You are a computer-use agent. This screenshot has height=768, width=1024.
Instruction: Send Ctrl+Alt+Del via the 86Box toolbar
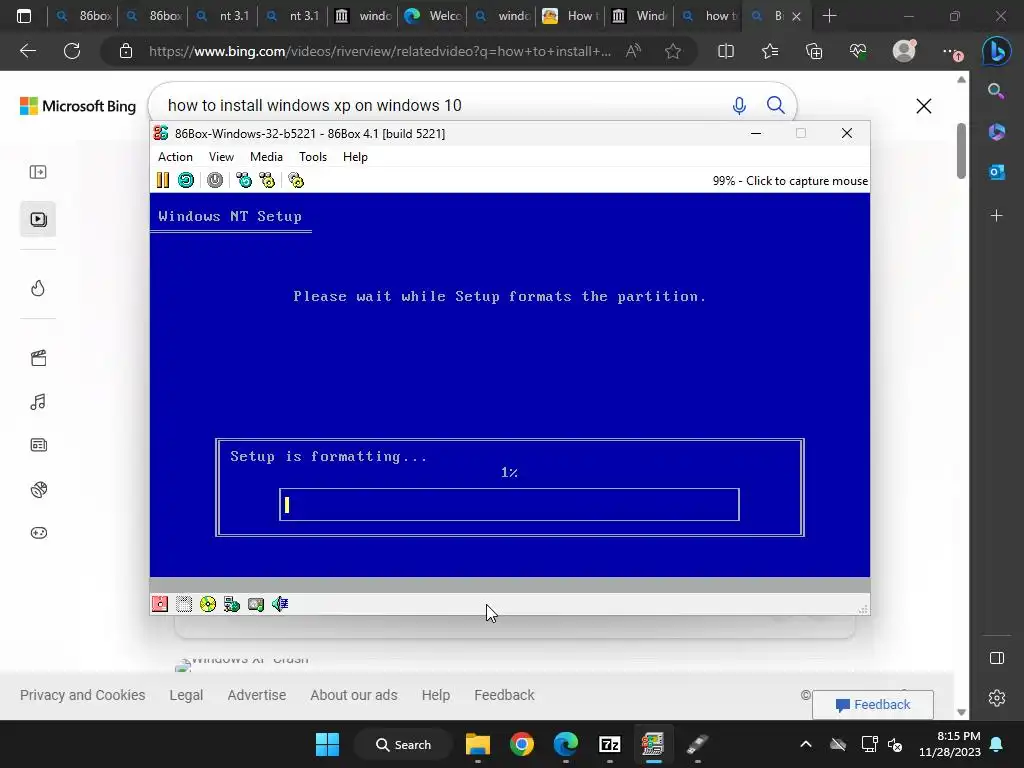tap(244, 180)
